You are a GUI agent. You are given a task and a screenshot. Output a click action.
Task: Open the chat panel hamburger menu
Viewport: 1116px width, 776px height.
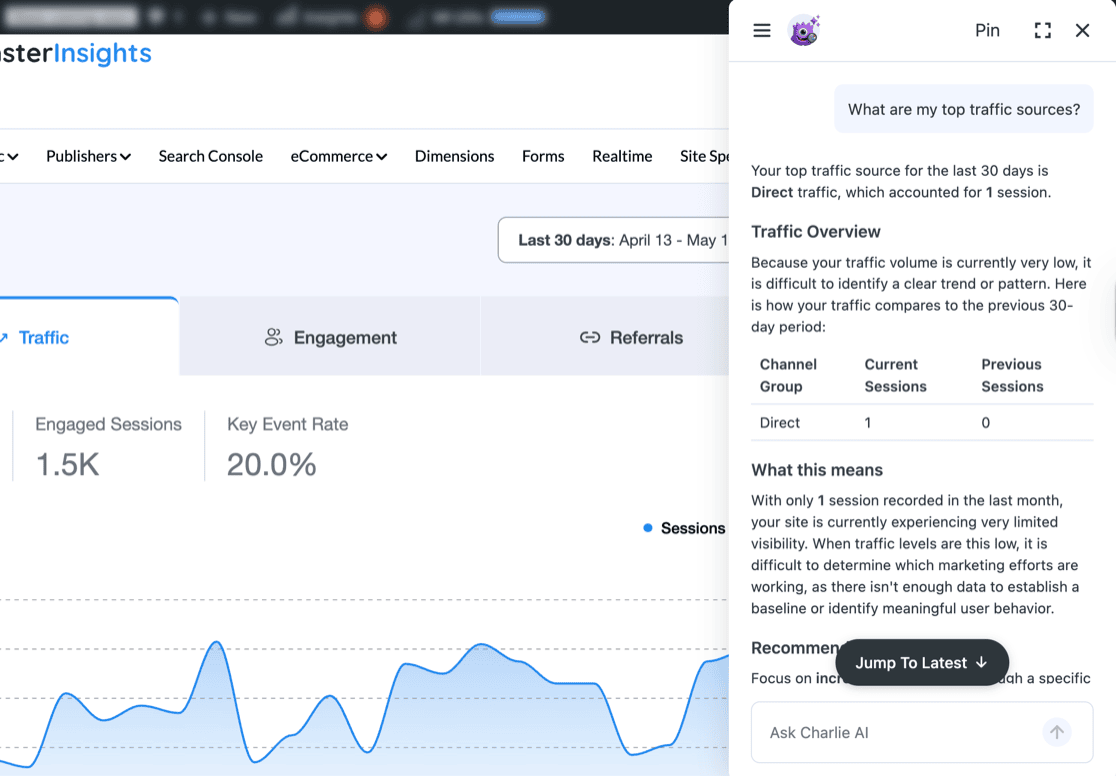[762, 31]
